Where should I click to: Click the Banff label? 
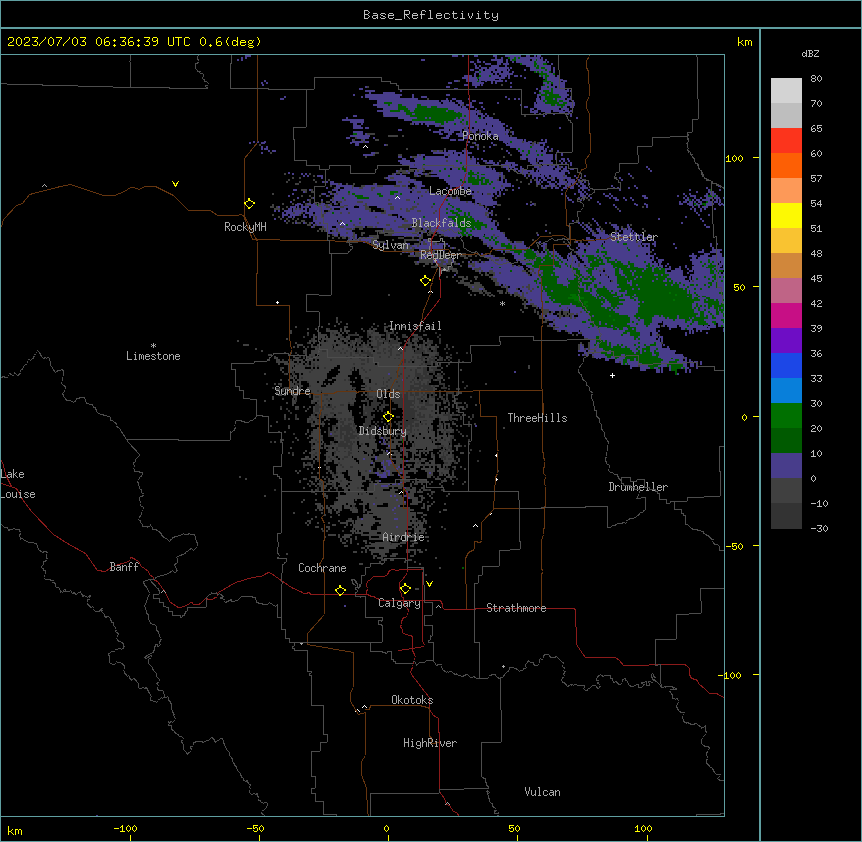(124, 567)
